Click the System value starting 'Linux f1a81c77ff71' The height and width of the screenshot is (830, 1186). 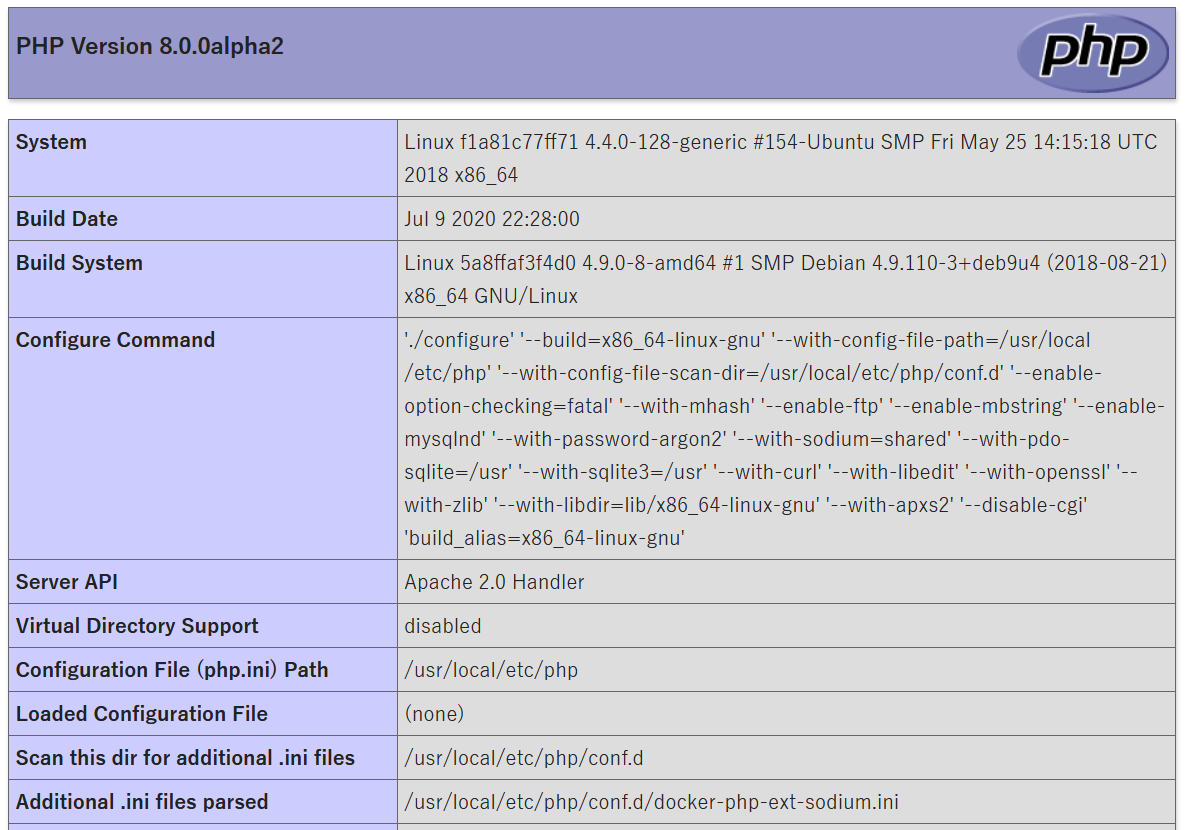[x=781, y=158]
